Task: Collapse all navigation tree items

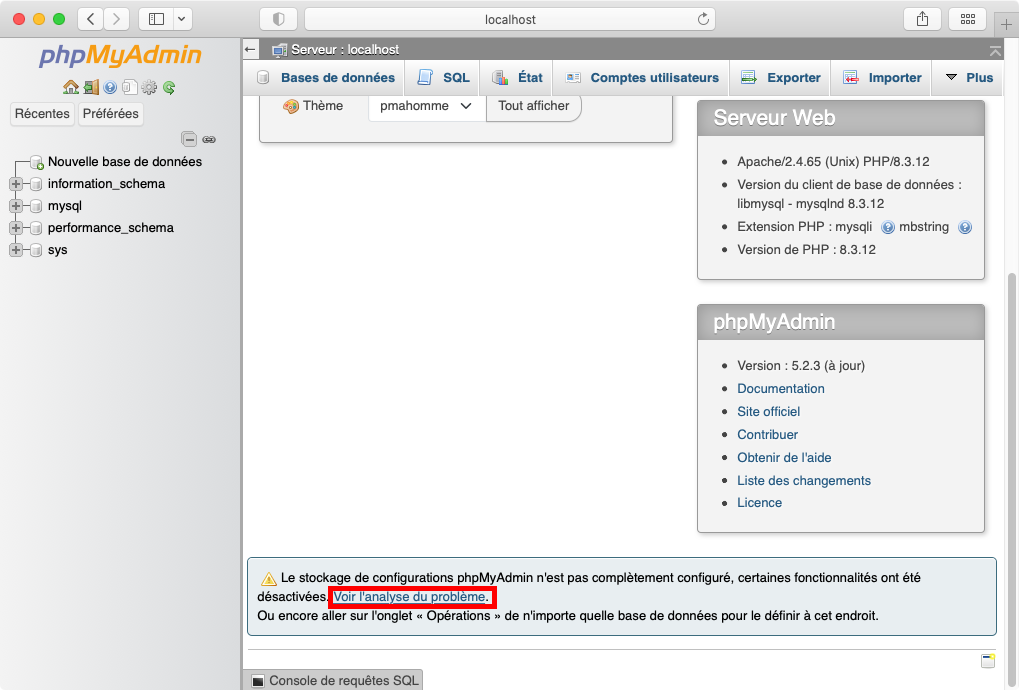Action: coord(188,140)
